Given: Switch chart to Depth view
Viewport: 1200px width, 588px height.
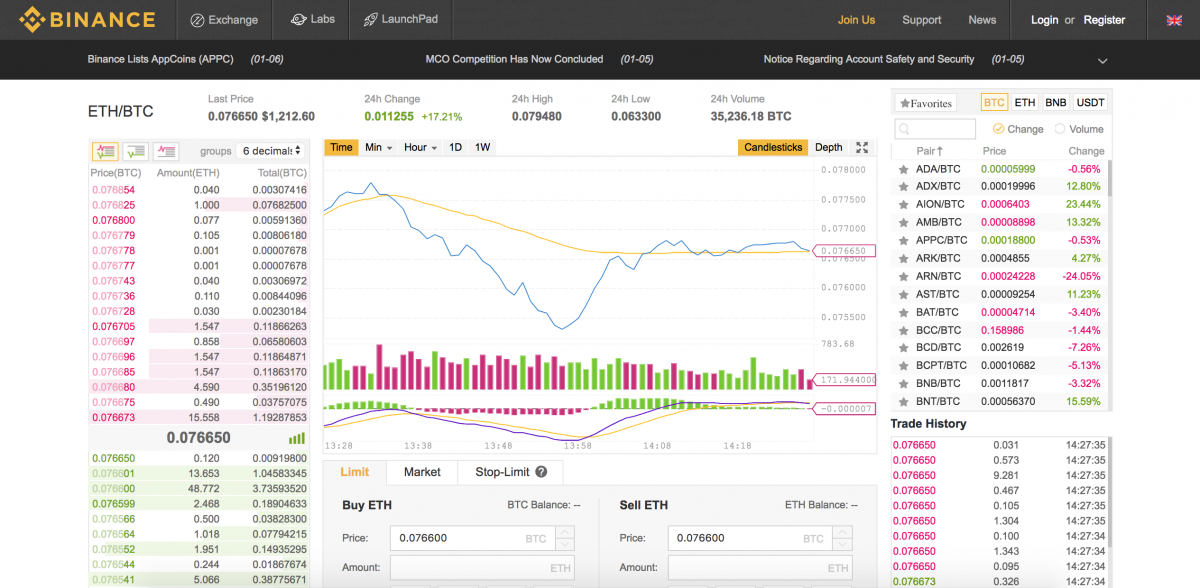Looking at the screenshot, I should tap(829, 147).
